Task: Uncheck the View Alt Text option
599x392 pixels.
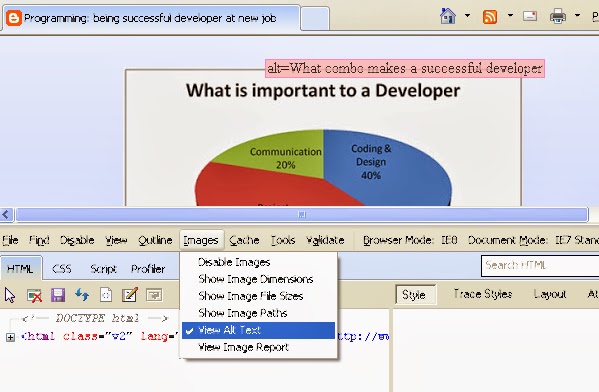Action: click(x=258, y=330)
